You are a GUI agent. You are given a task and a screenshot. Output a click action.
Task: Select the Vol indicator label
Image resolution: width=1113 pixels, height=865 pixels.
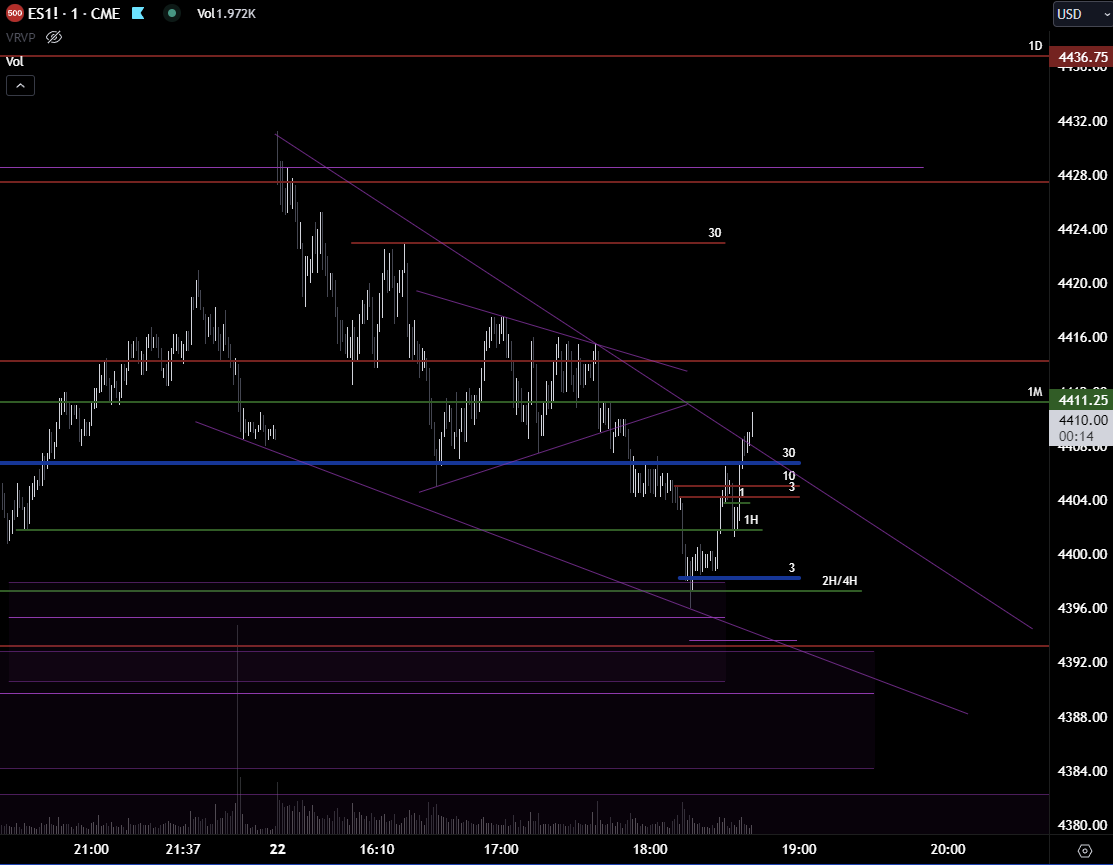pos(15,62)
